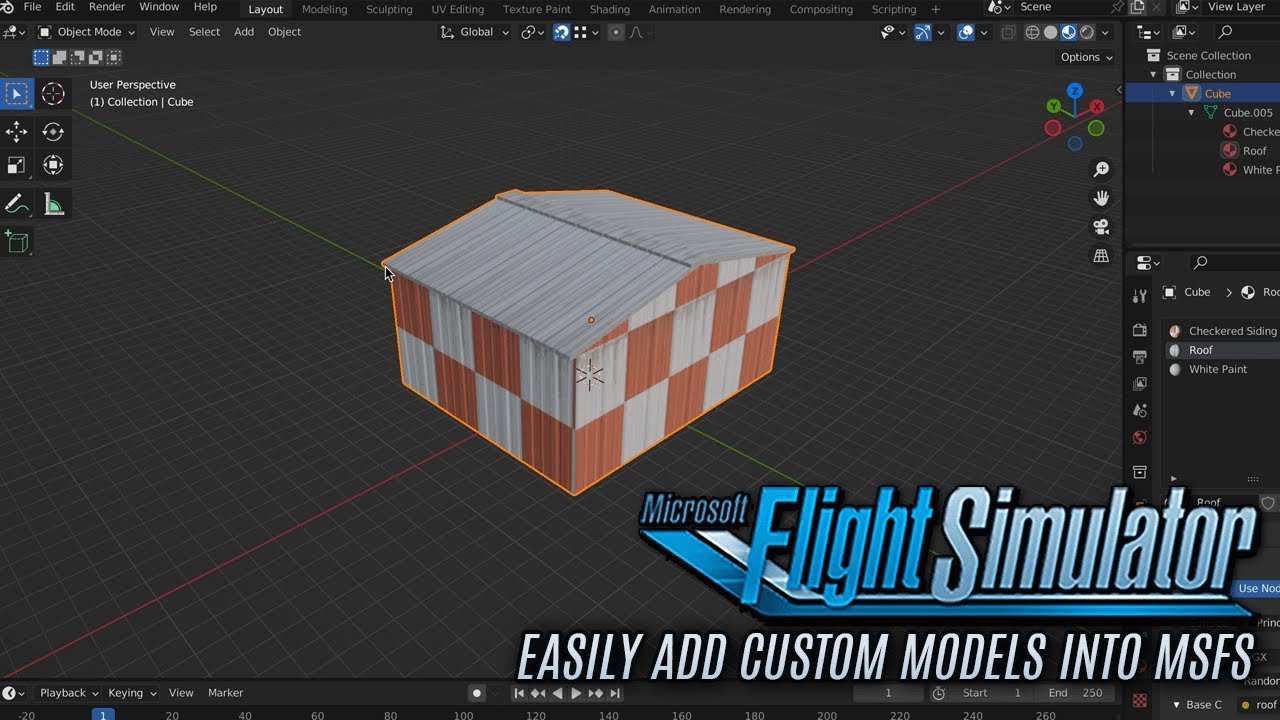Image resolution: width=1280 pixels, height=720 pixels.
Task: Choose the Move tool
Action: pos(16,131)
